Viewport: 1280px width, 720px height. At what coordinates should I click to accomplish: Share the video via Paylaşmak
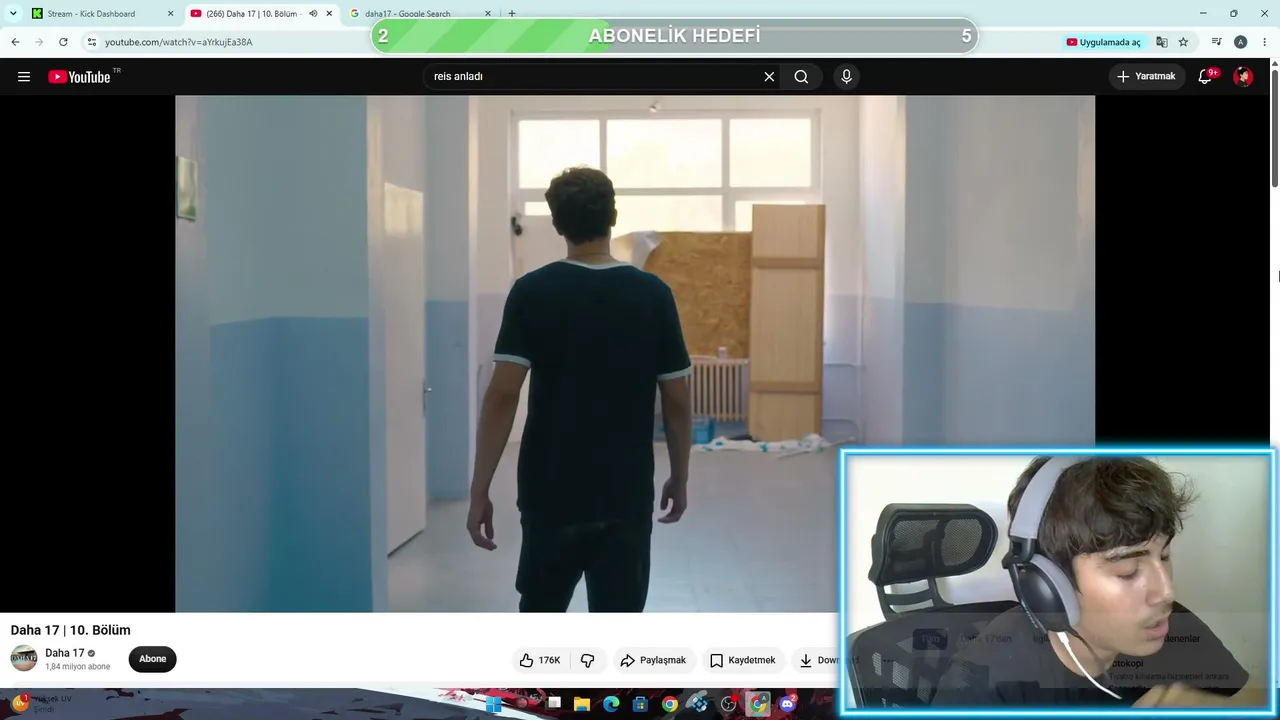653,660
